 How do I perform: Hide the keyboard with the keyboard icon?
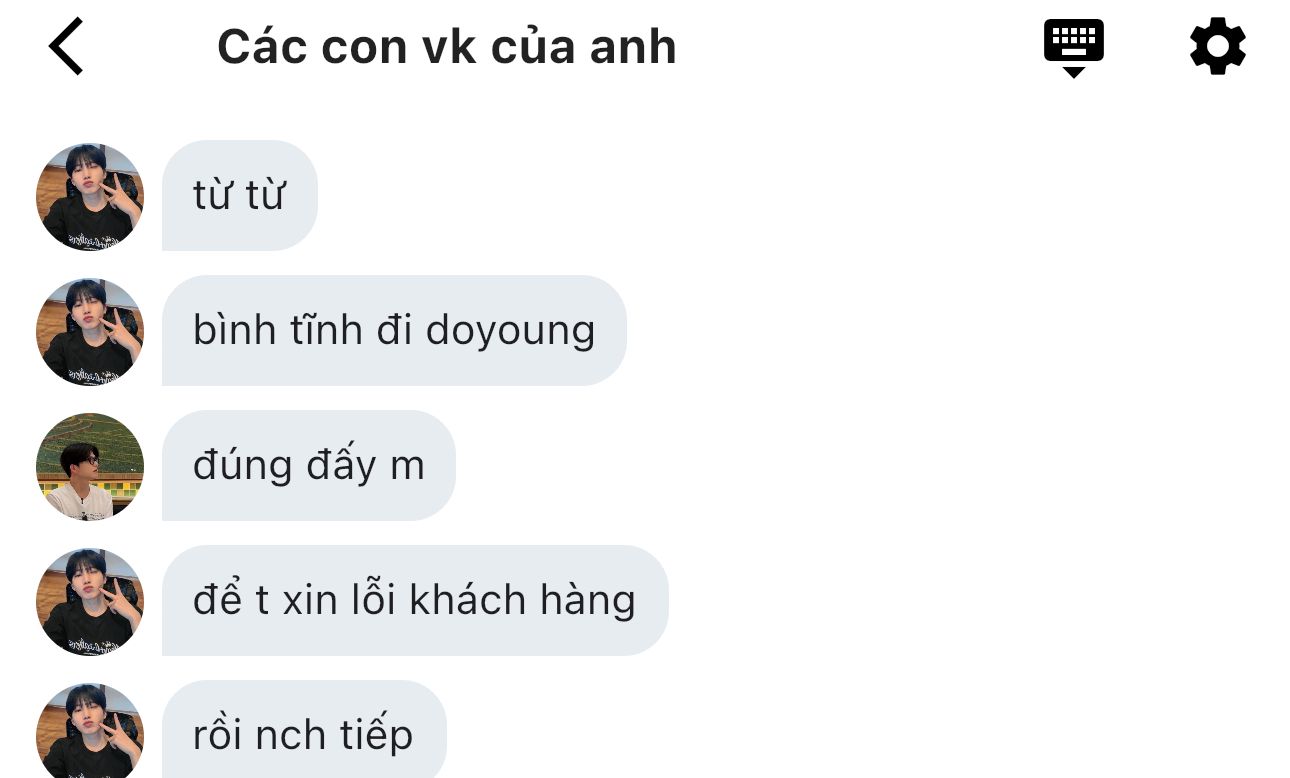[1073, 47]
